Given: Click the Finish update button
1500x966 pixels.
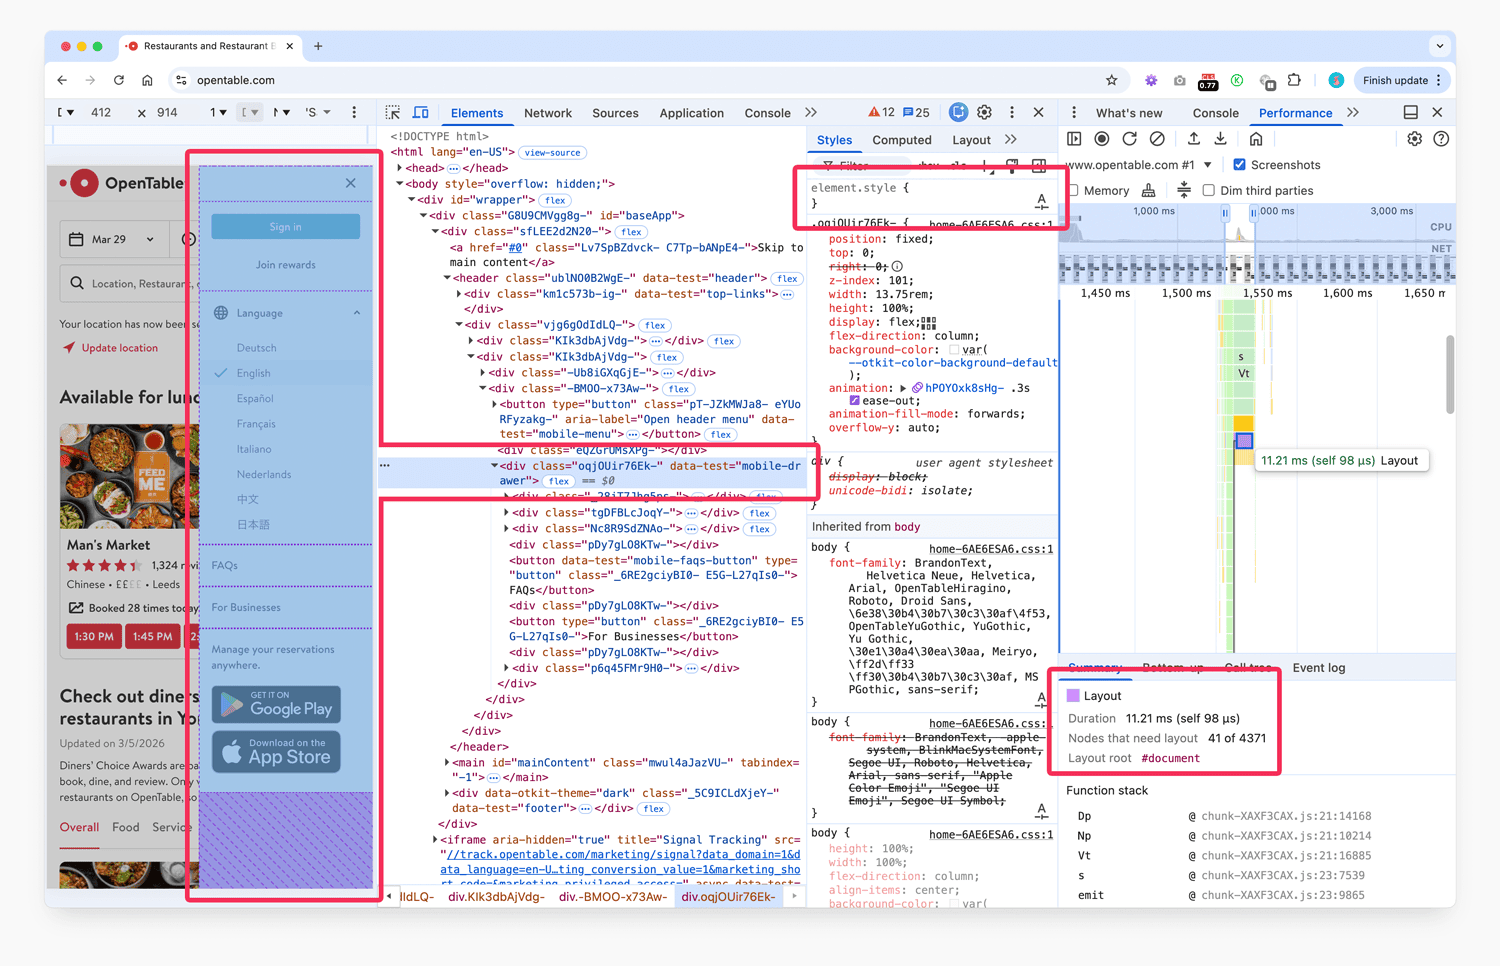Looking at the screenshot, I should point(1403,80).
